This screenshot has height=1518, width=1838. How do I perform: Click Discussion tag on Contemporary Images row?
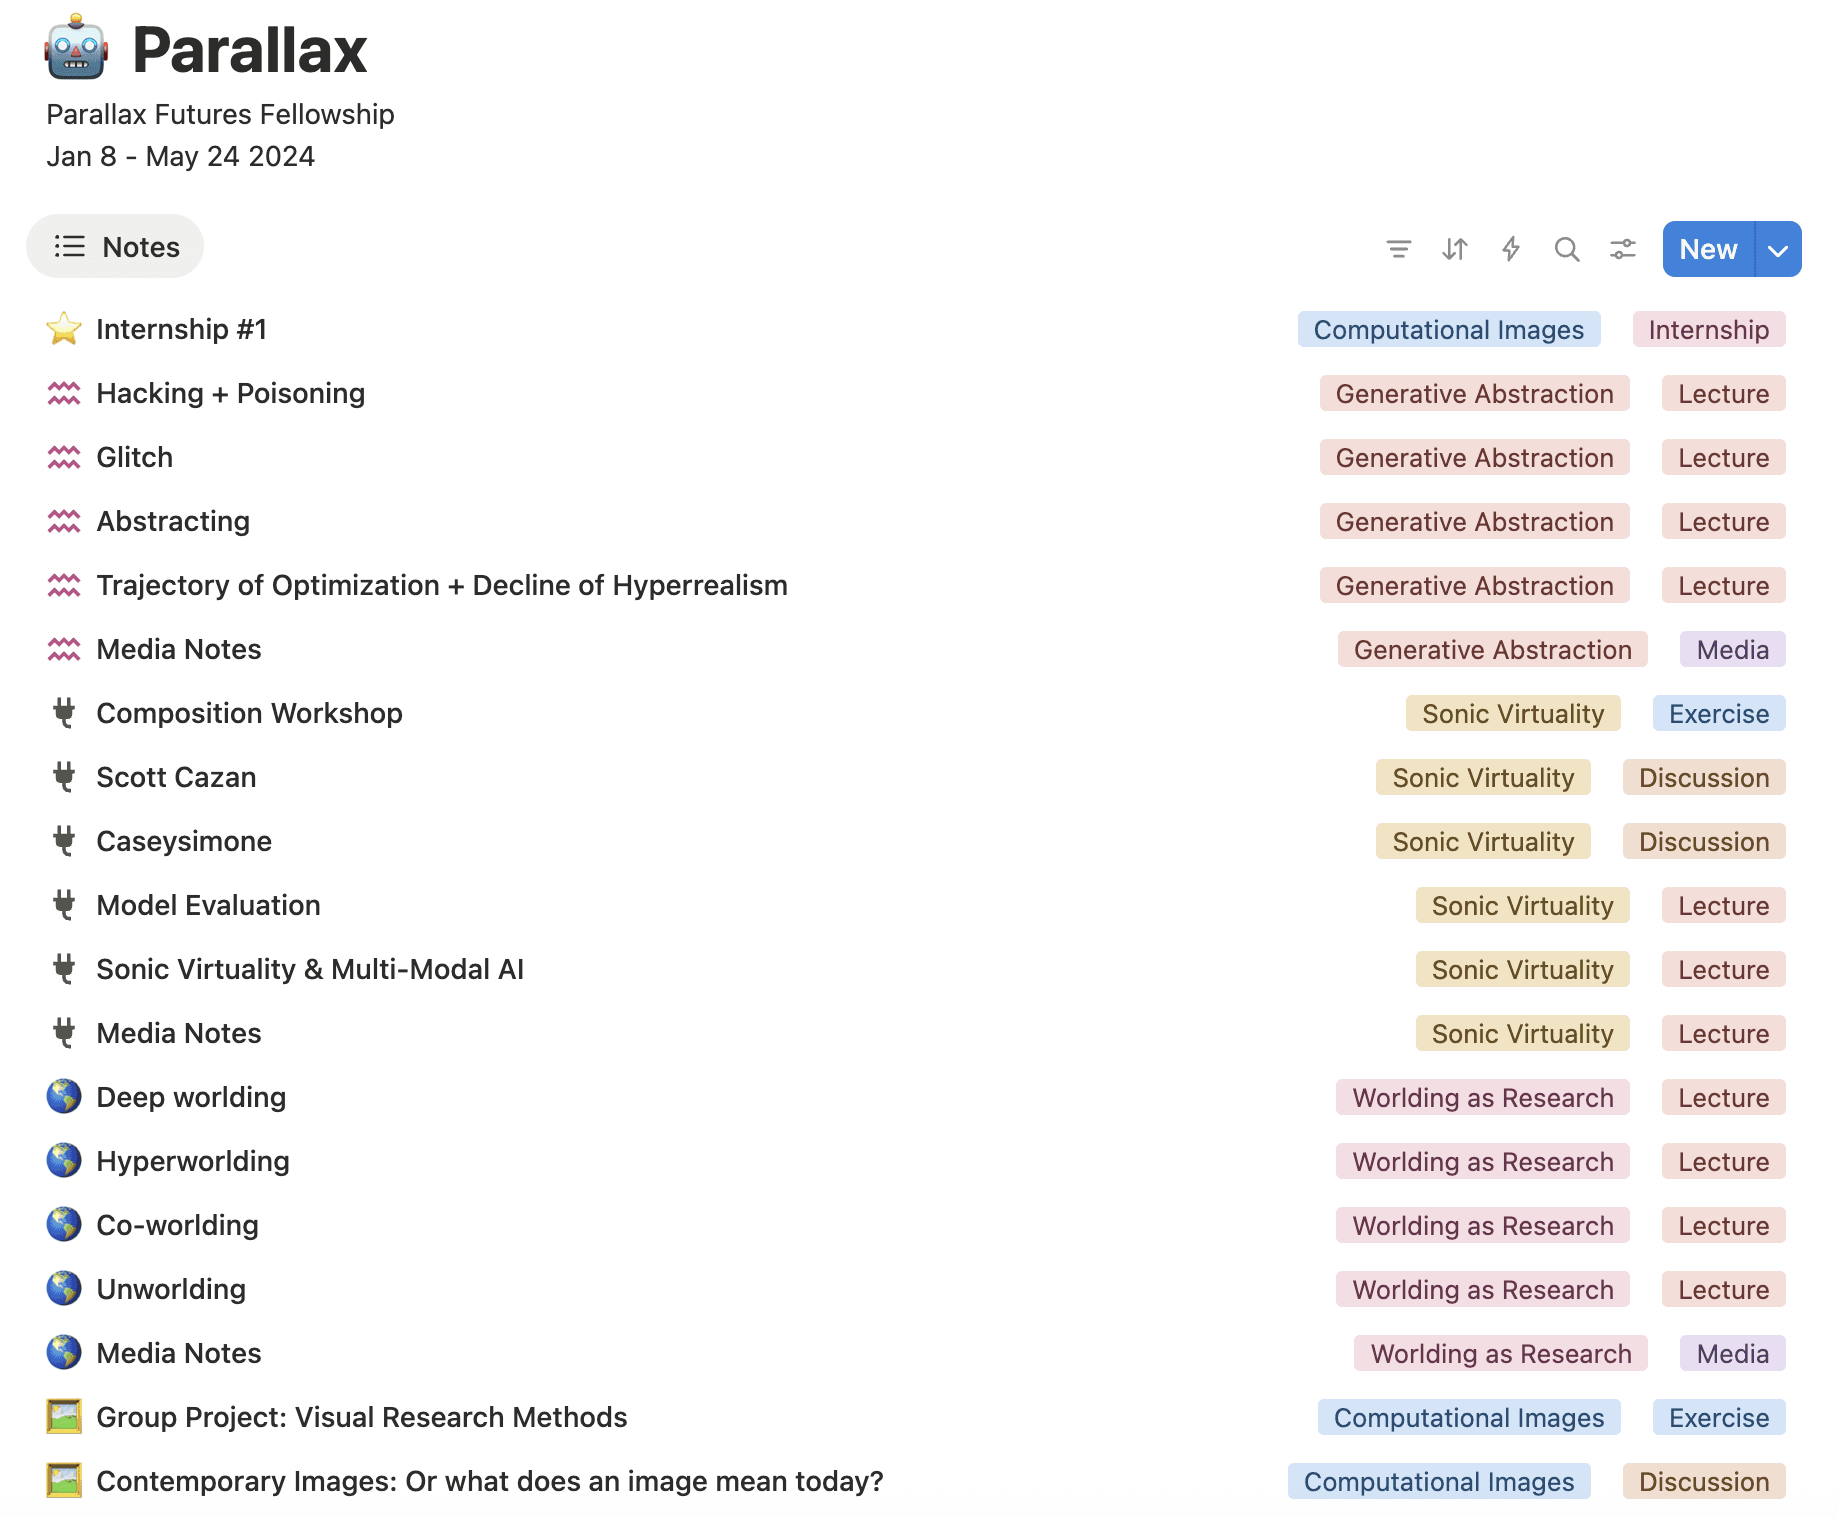pos(1704,1481)
